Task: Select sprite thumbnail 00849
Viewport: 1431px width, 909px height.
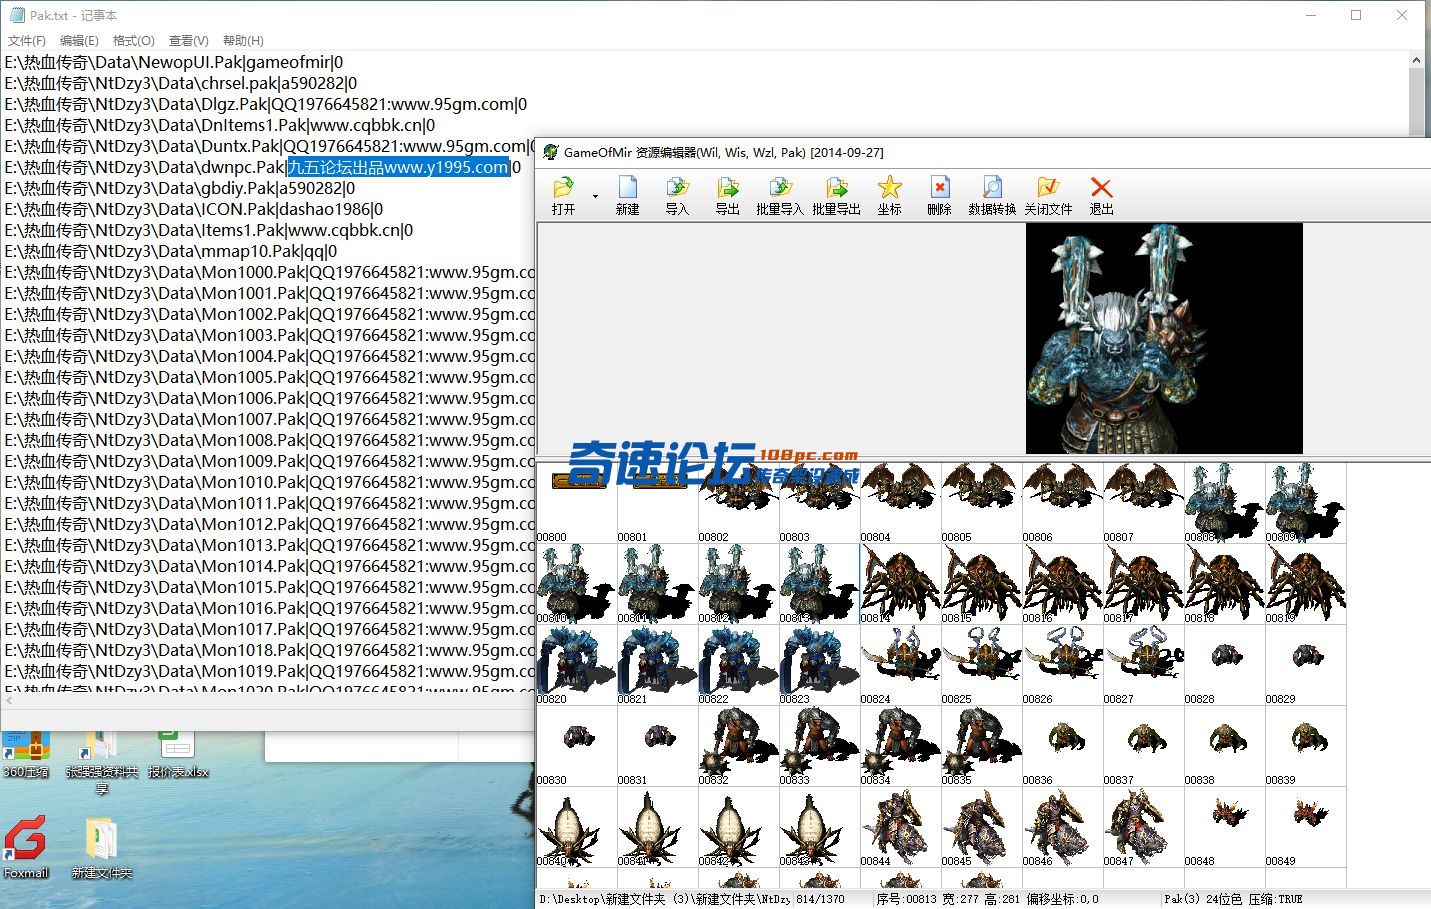Action: tap(1306, 827)
